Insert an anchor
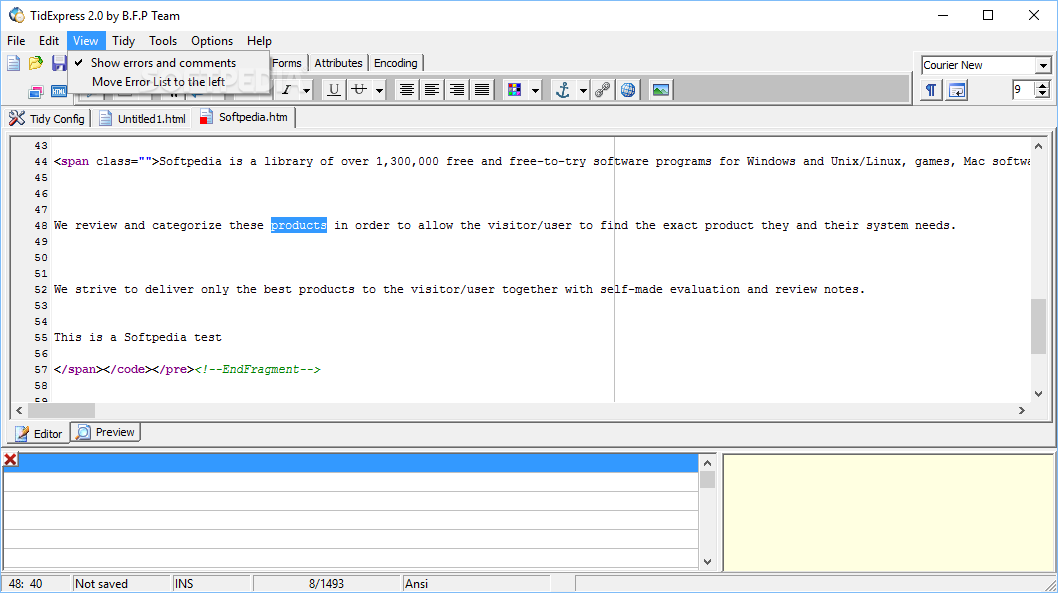 [563, 90]
